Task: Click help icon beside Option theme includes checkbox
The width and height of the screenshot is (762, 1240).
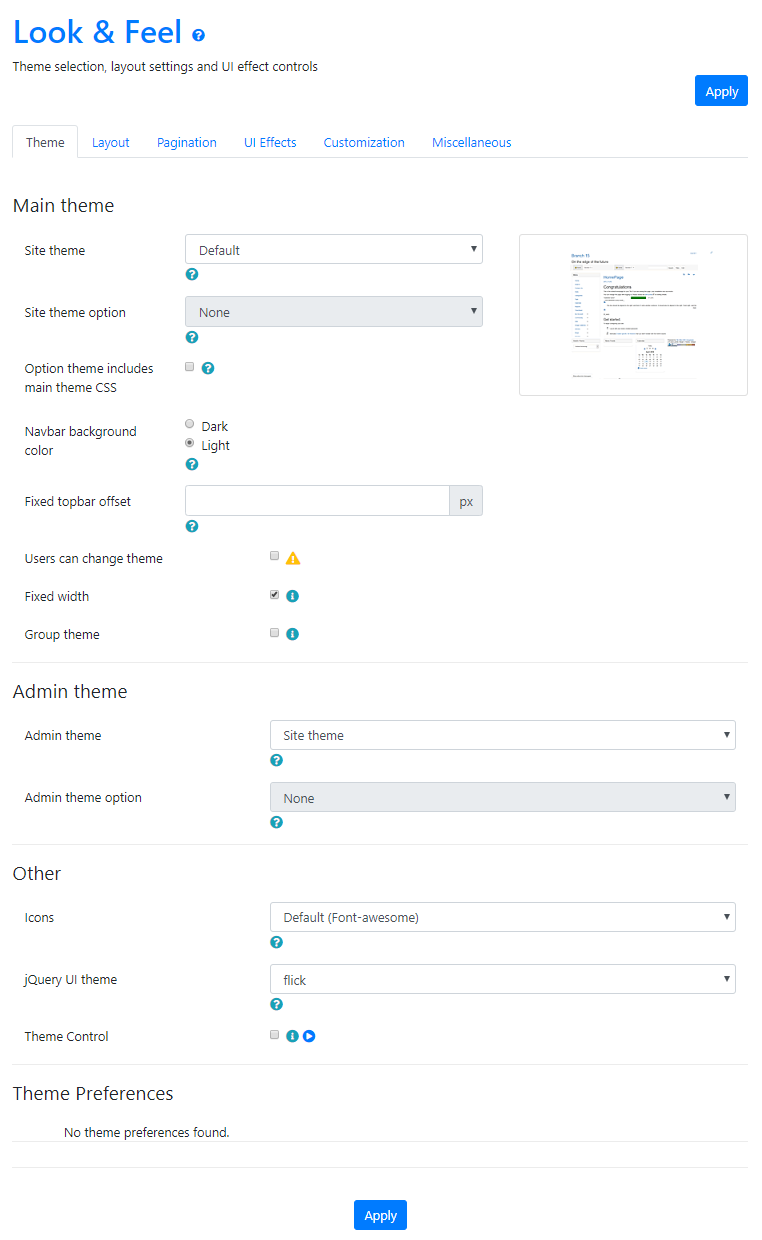Action: point(208,368)
